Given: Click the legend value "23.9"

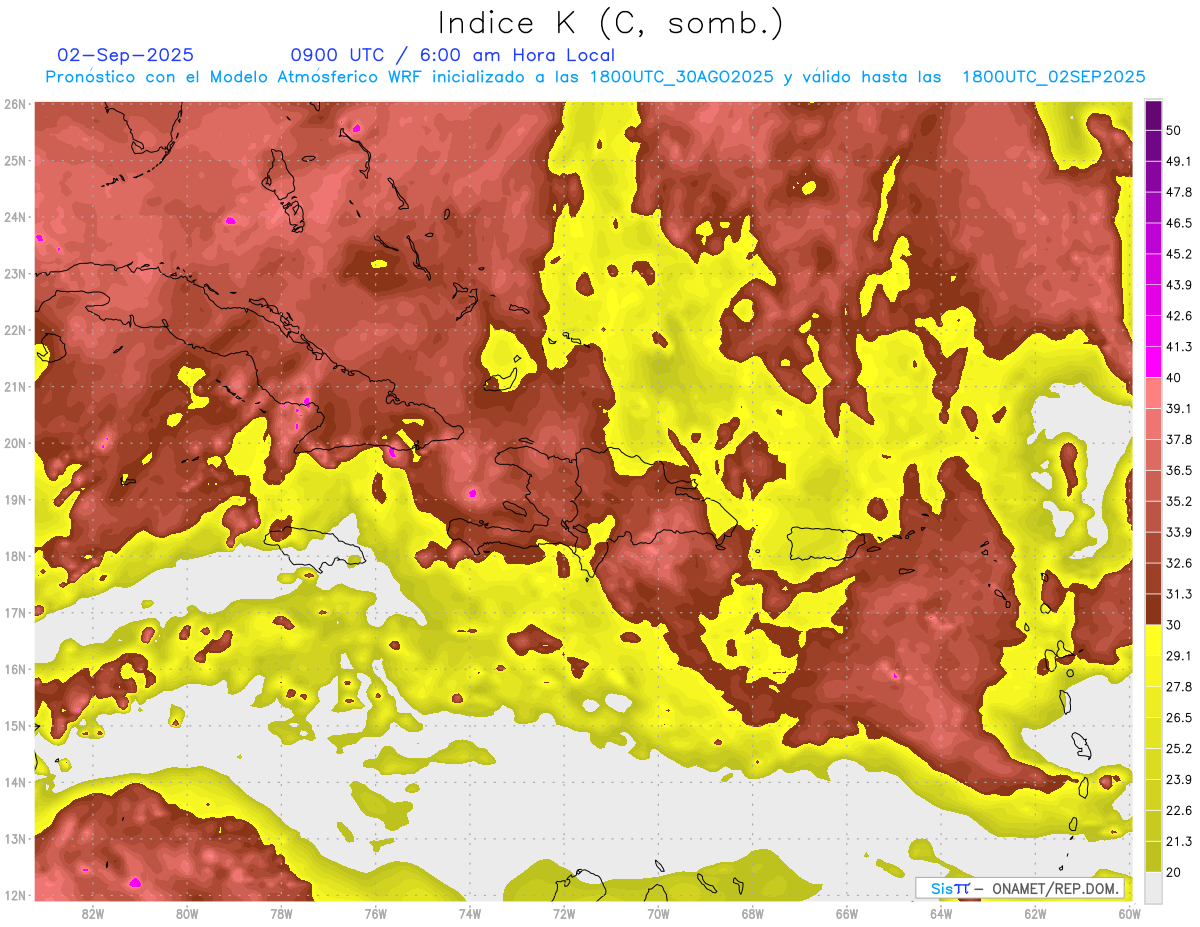Looking at the screenshot, I should click(1179, 779).
